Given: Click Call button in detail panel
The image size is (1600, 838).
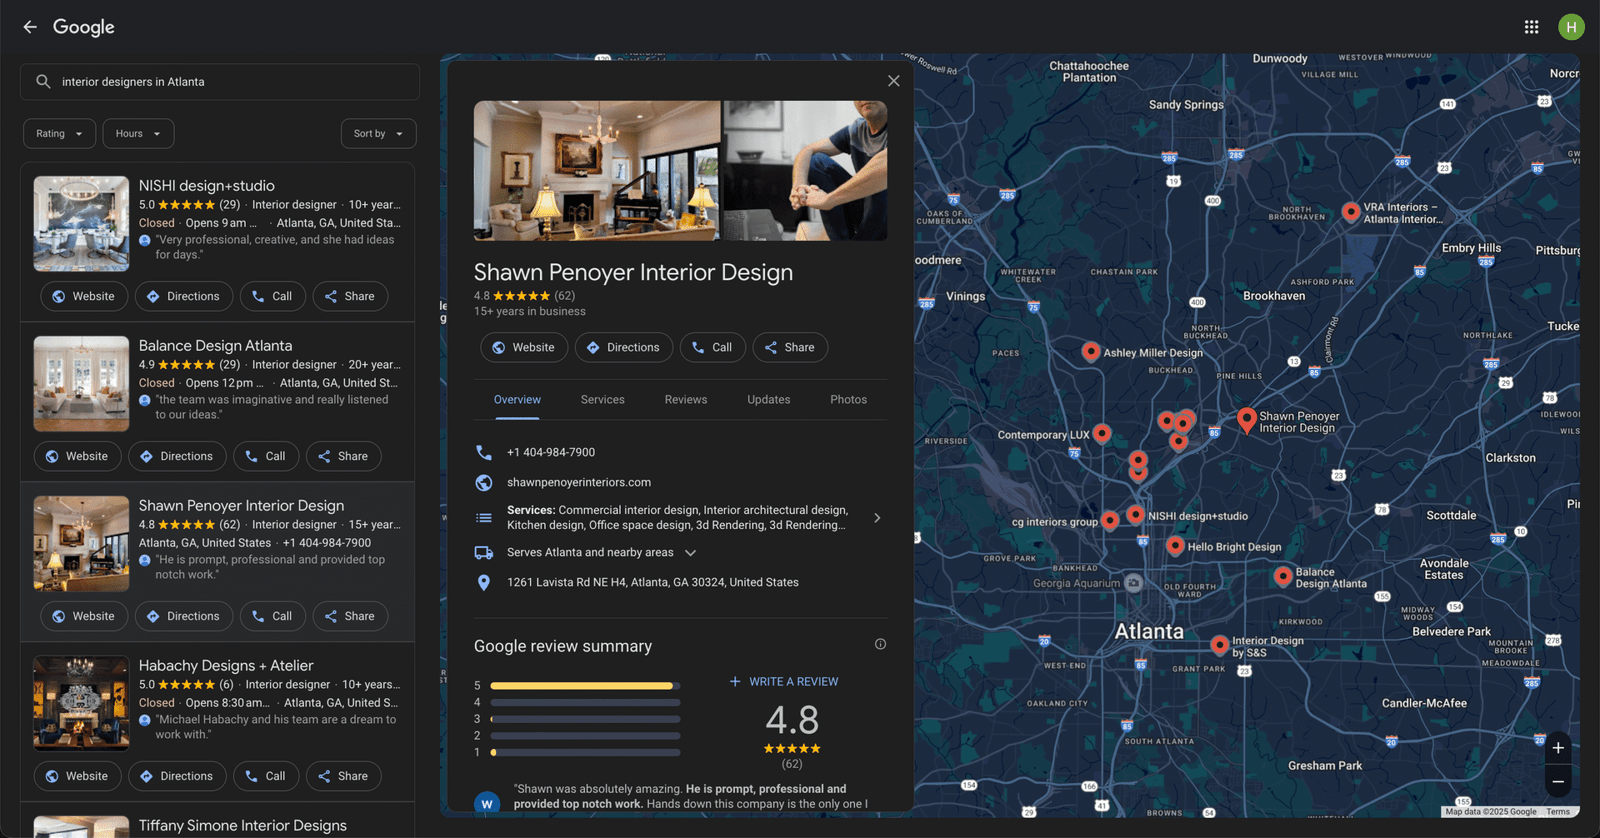Looking at the screenshot, I should 713,347.
